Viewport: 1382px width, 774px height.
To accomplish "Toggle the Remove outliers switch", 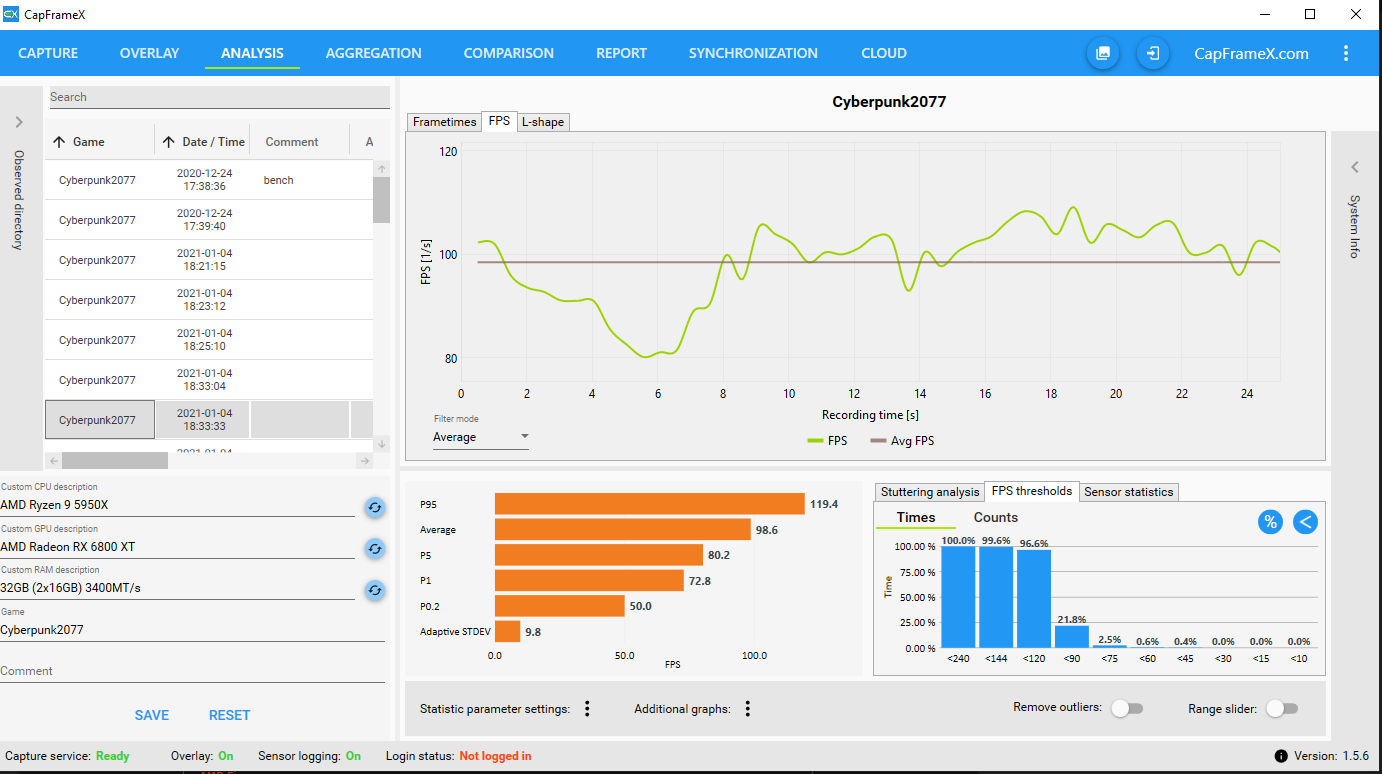I will point(1127,708).
